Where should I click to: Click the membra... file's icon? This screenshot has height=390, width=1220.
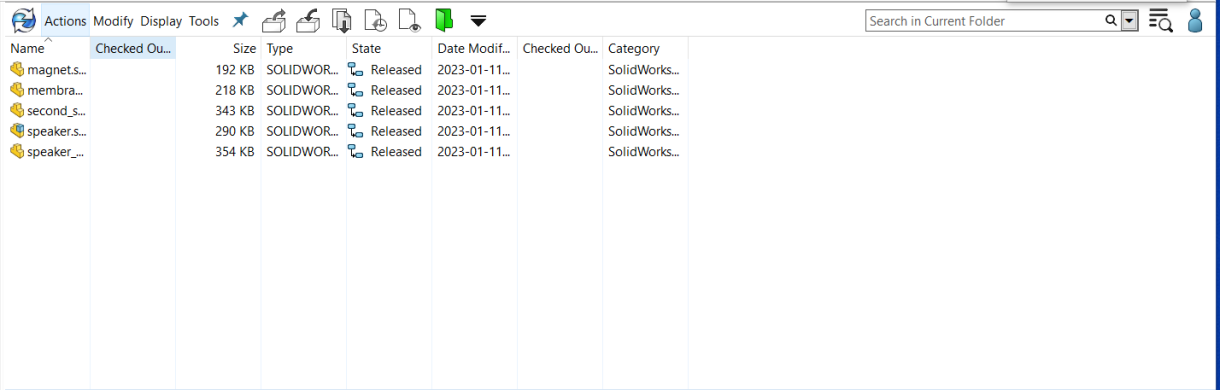point(17,90)
